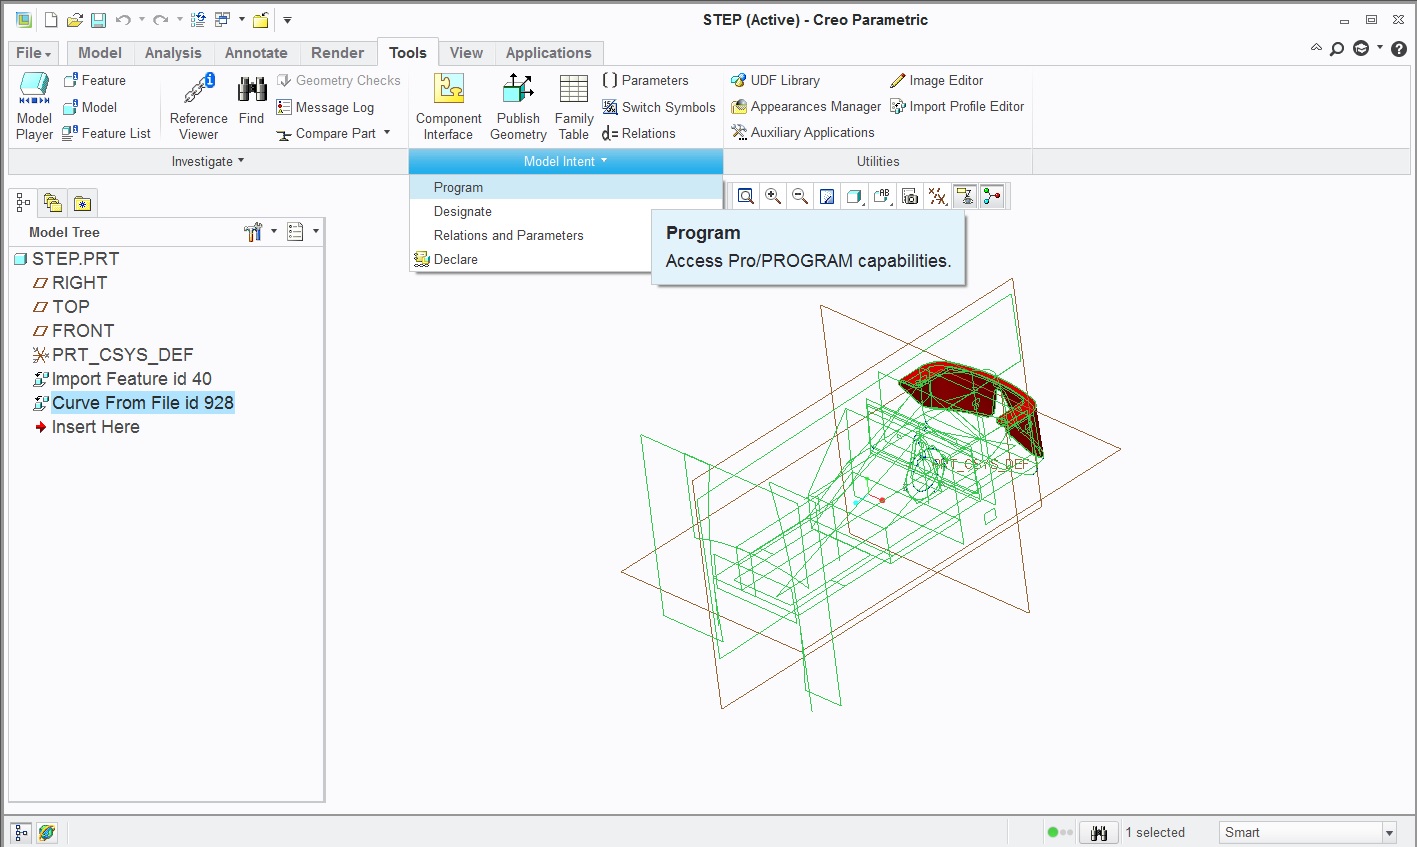Open the Annotate ribbon tab
The image size is (1417, 847).
coord(256,53)
